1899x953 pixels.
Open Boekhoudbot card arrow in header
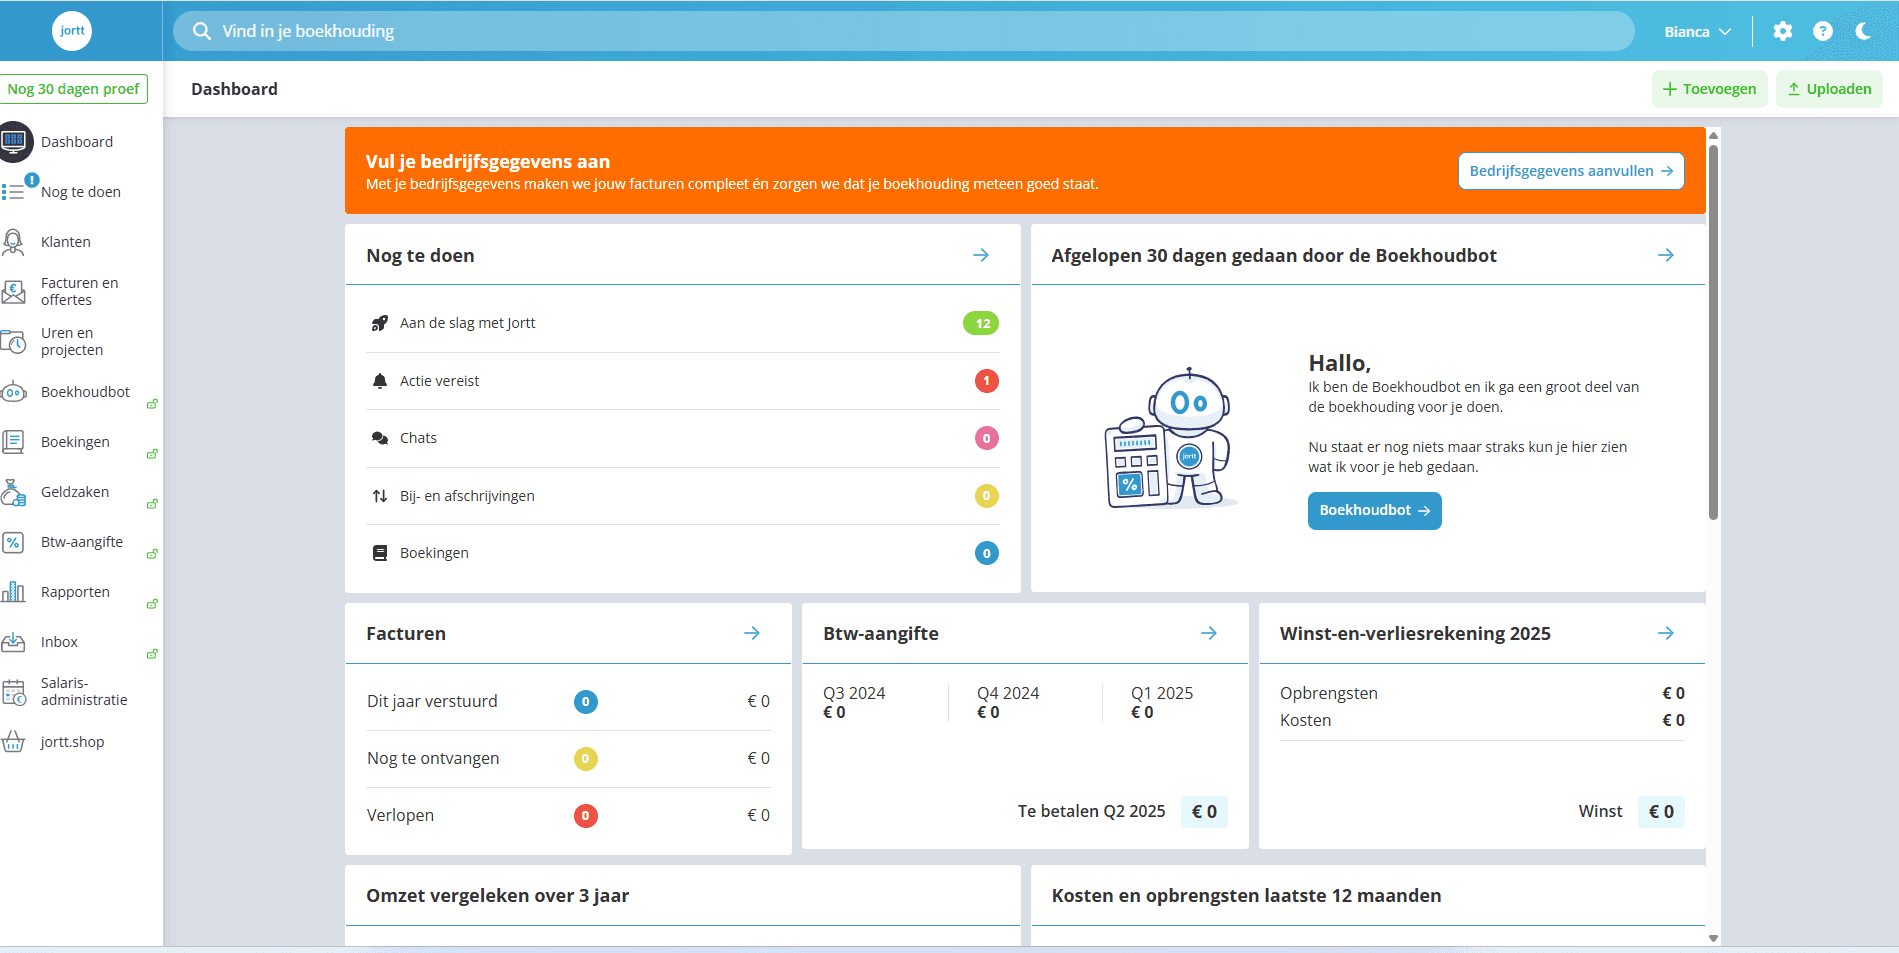(x=1666, y=255)
